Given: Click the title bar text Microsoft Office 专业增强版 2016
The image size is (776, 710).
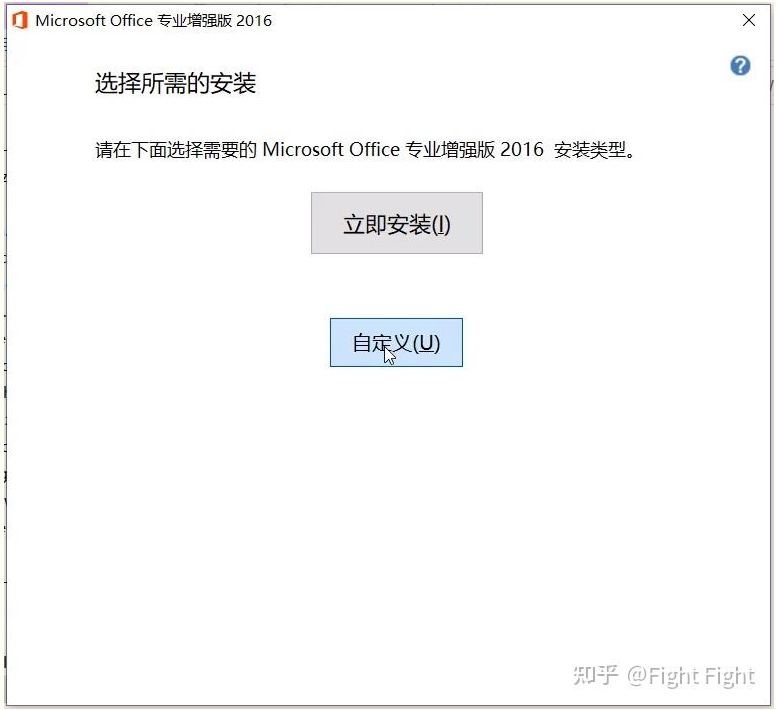Looking at the screenshot, I should point(153,21).
